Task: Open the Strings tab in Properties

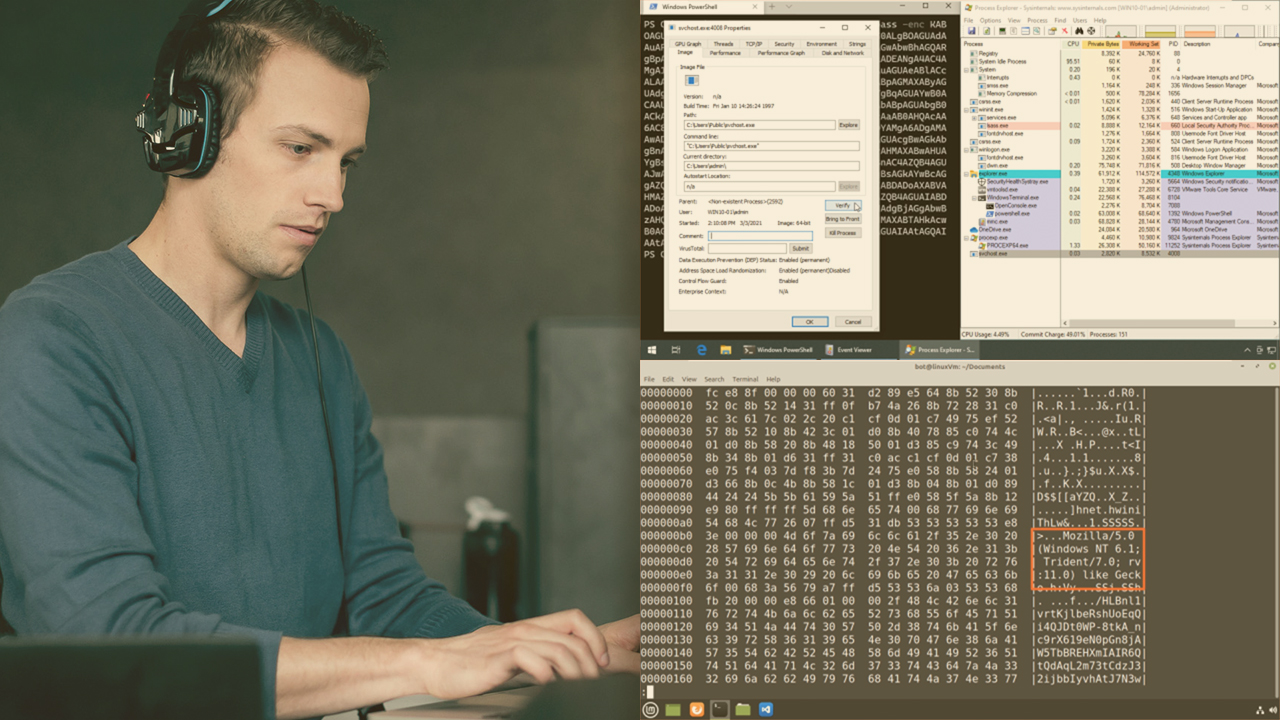Action: (x=857, y=44)
